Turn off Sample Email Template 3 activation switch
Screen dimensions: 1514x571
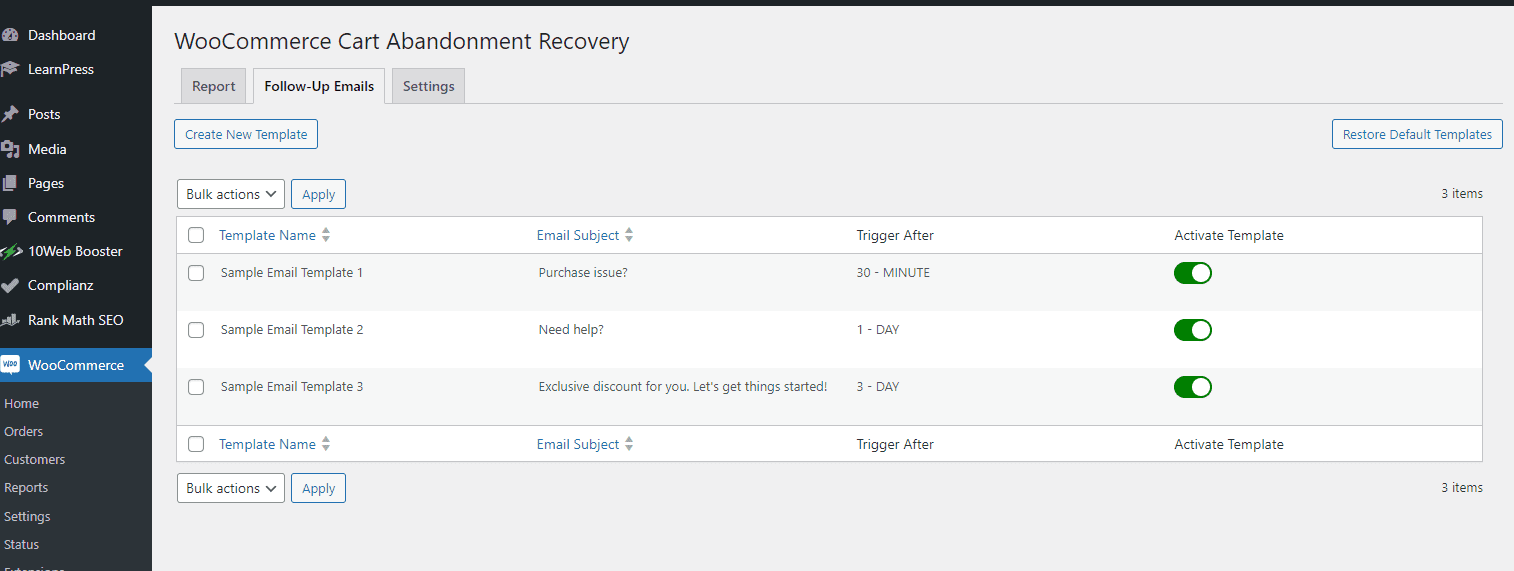(1192, 387)
